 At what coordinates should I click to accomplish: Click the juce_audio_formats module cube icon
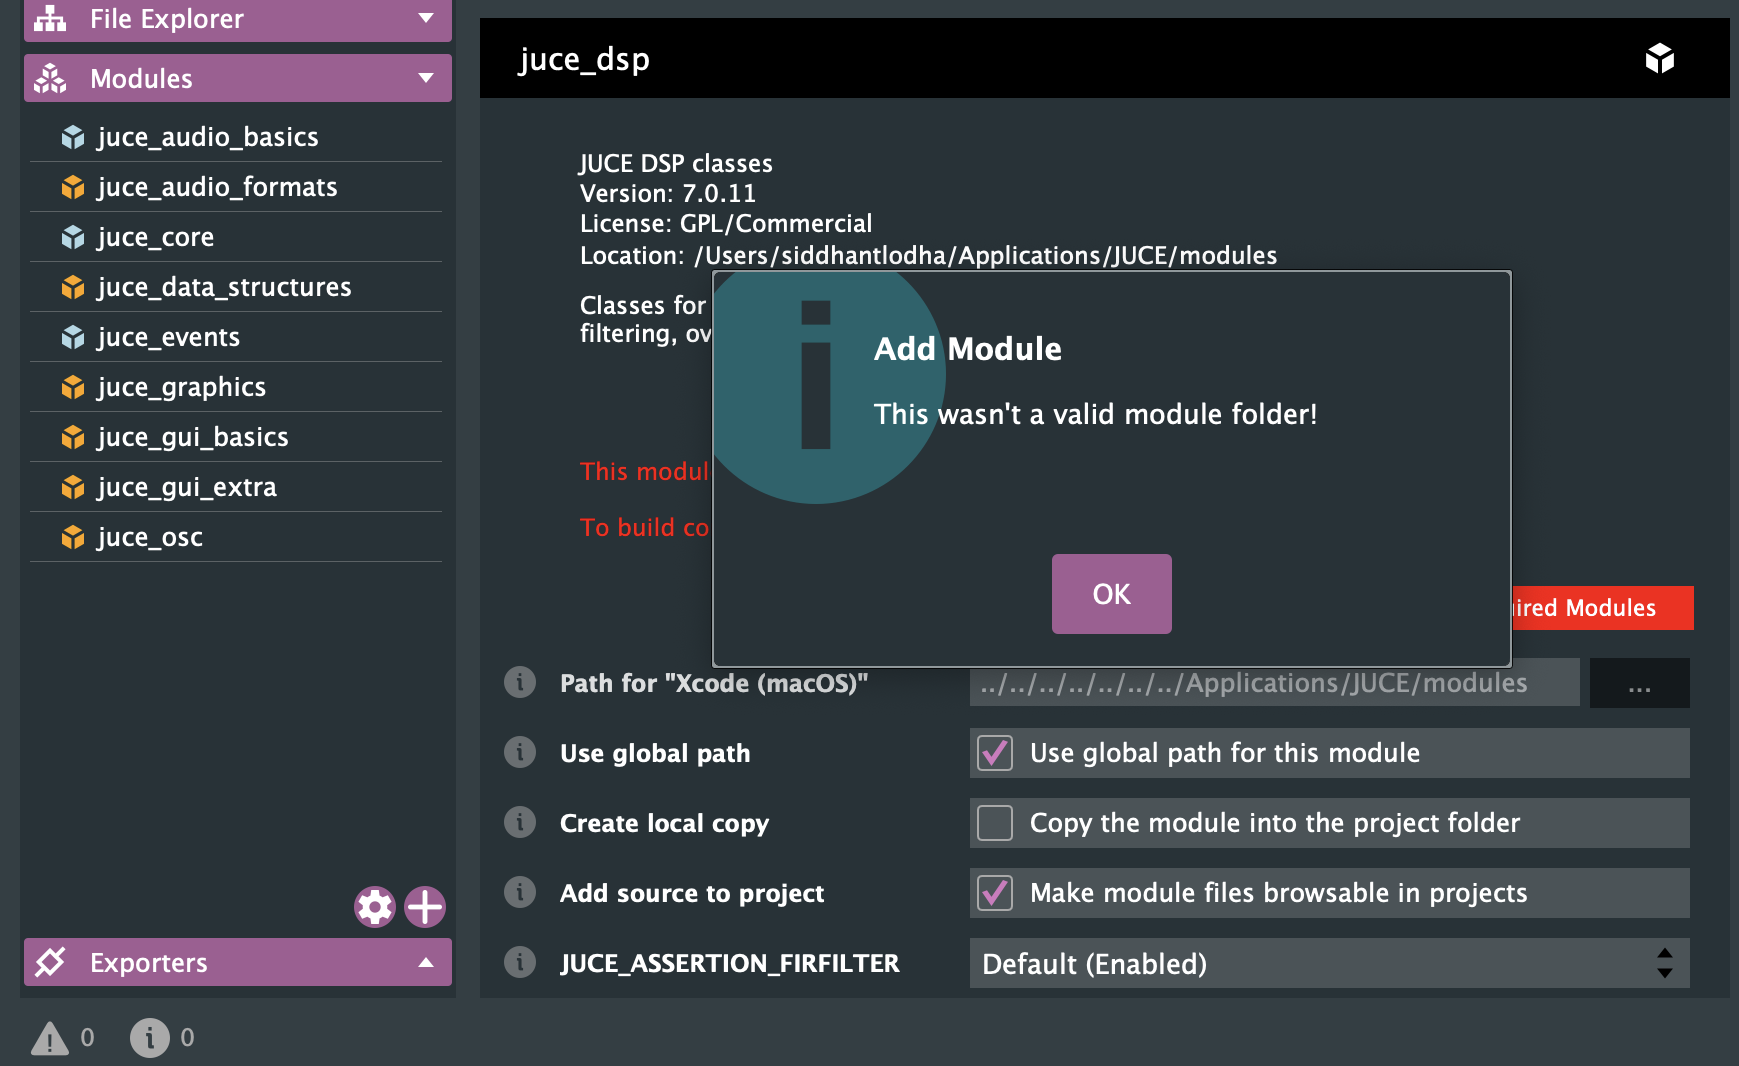pyautogui.click(x=73, y=187)
